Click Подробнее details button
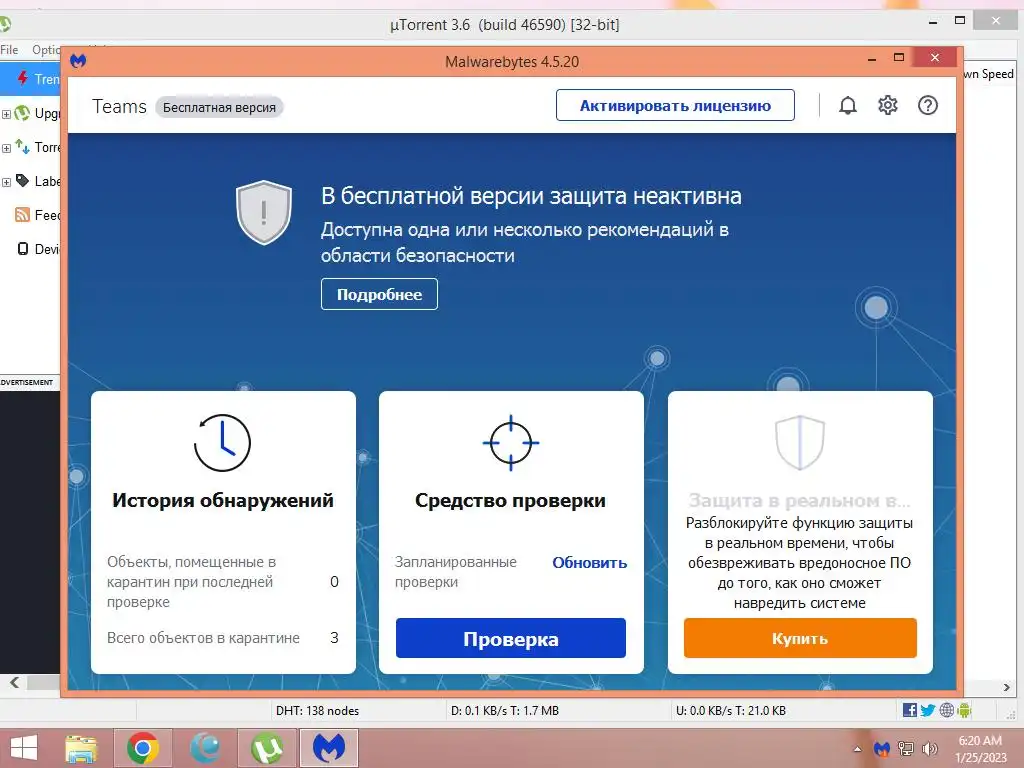1024x768 pixels. tap(379, 295)
